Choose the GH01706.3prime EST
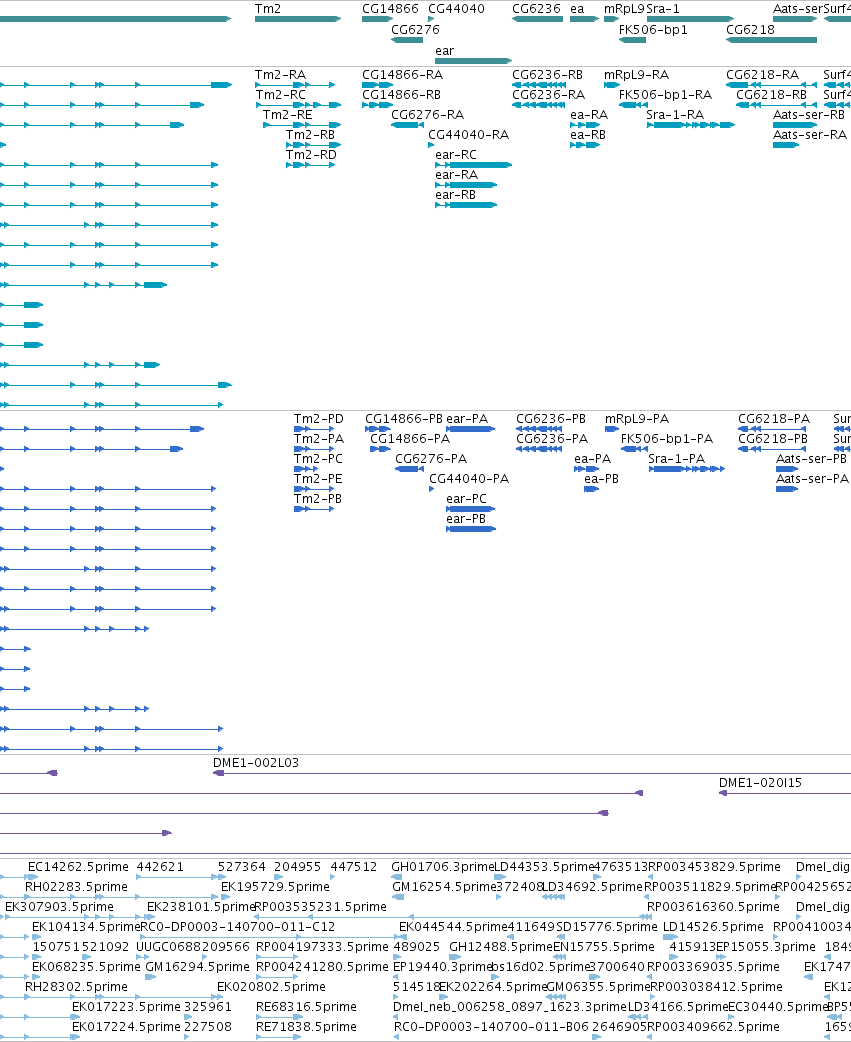The image size is (851, 1042). [x=397, y=878]
